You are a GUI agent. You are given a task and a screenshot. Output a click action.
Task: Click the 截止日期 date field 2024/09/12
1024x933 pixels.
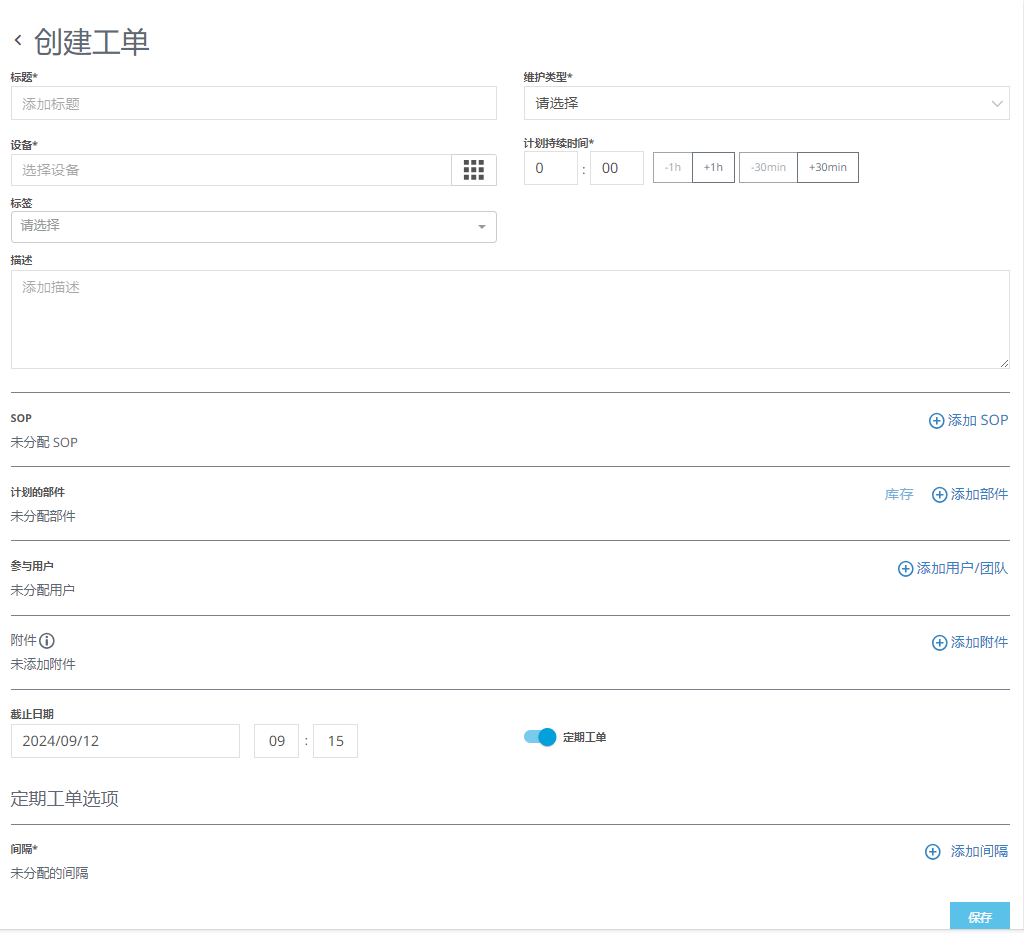tap(125, 741)
